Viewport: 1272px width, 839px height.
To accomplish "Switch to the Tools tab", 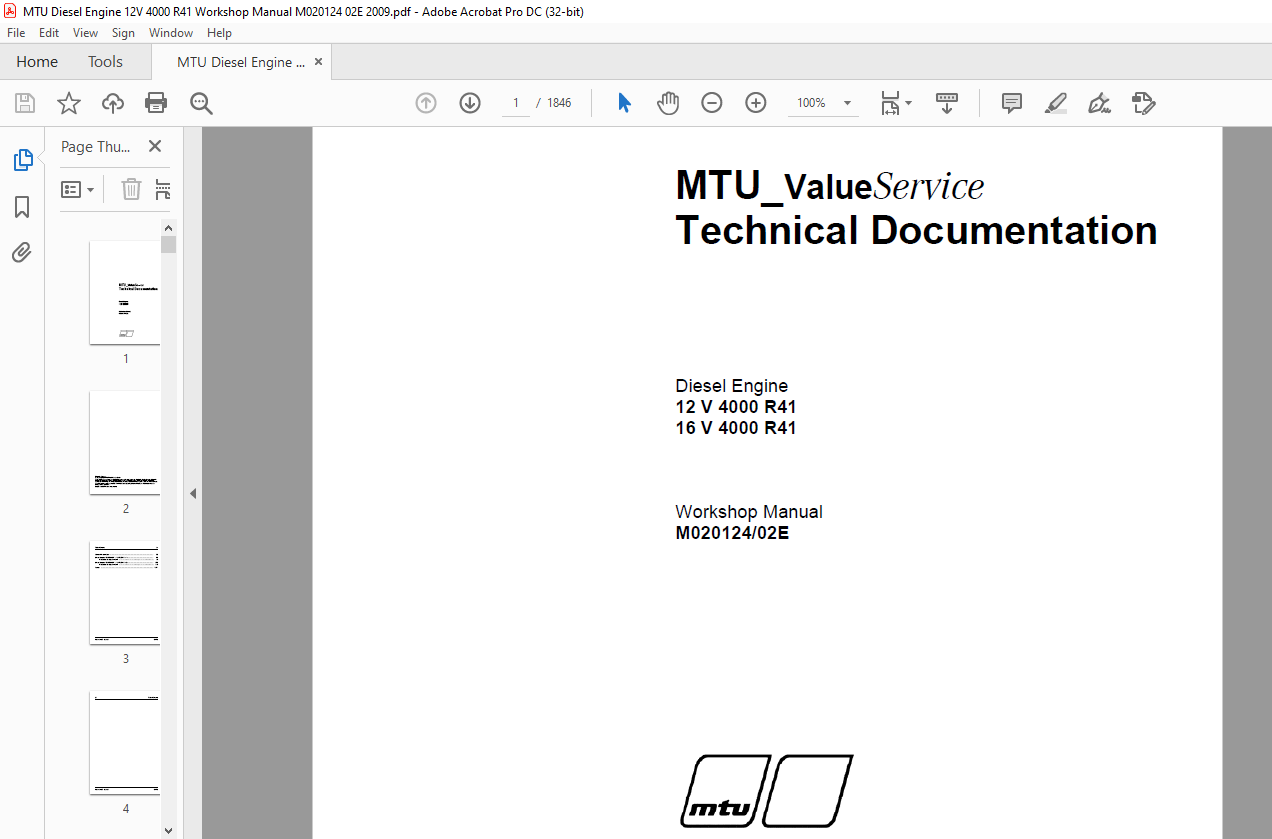I will [x=105, y=62].
